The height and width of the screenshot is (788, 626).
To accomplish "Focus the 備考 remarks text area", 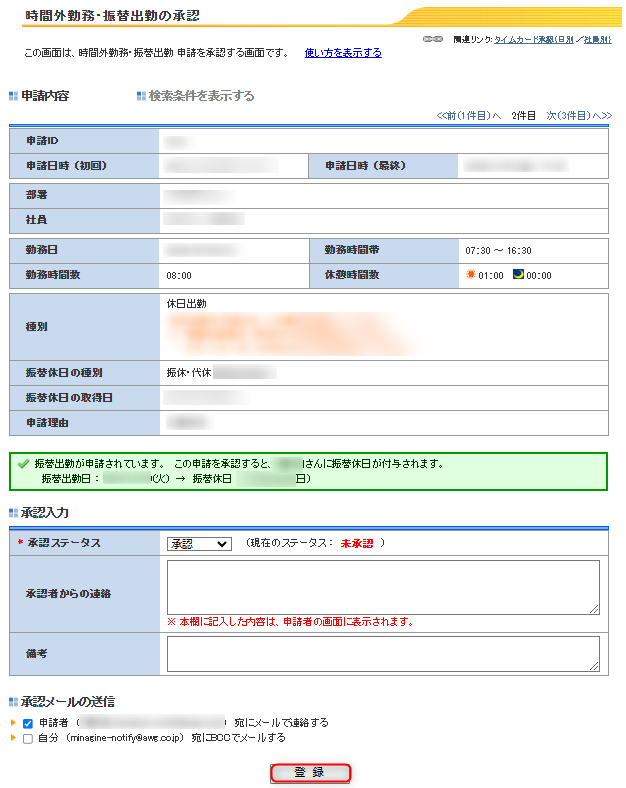I will (x=383, y=653).
